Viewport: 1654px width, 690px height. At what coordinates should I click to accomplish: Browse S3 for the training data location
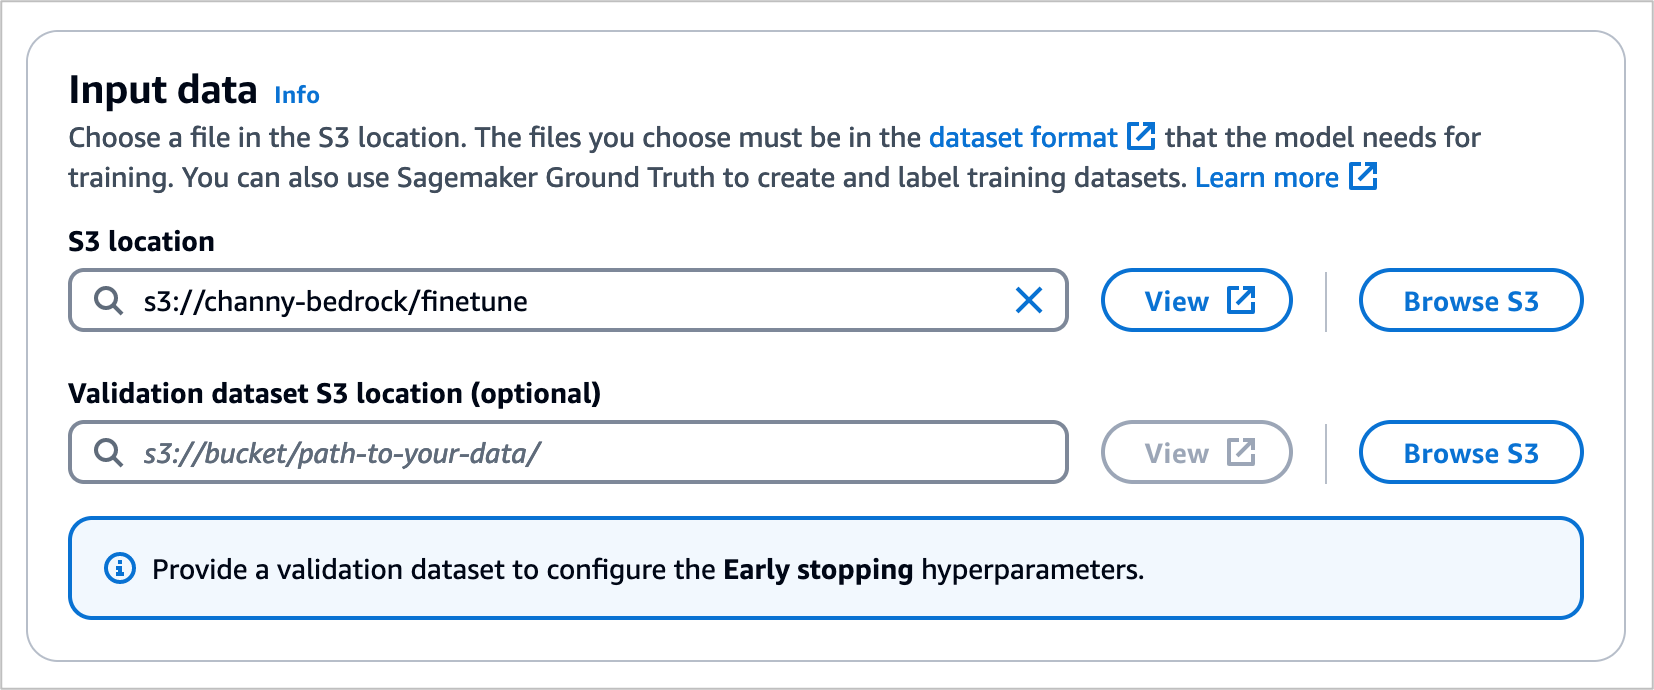1470,300
